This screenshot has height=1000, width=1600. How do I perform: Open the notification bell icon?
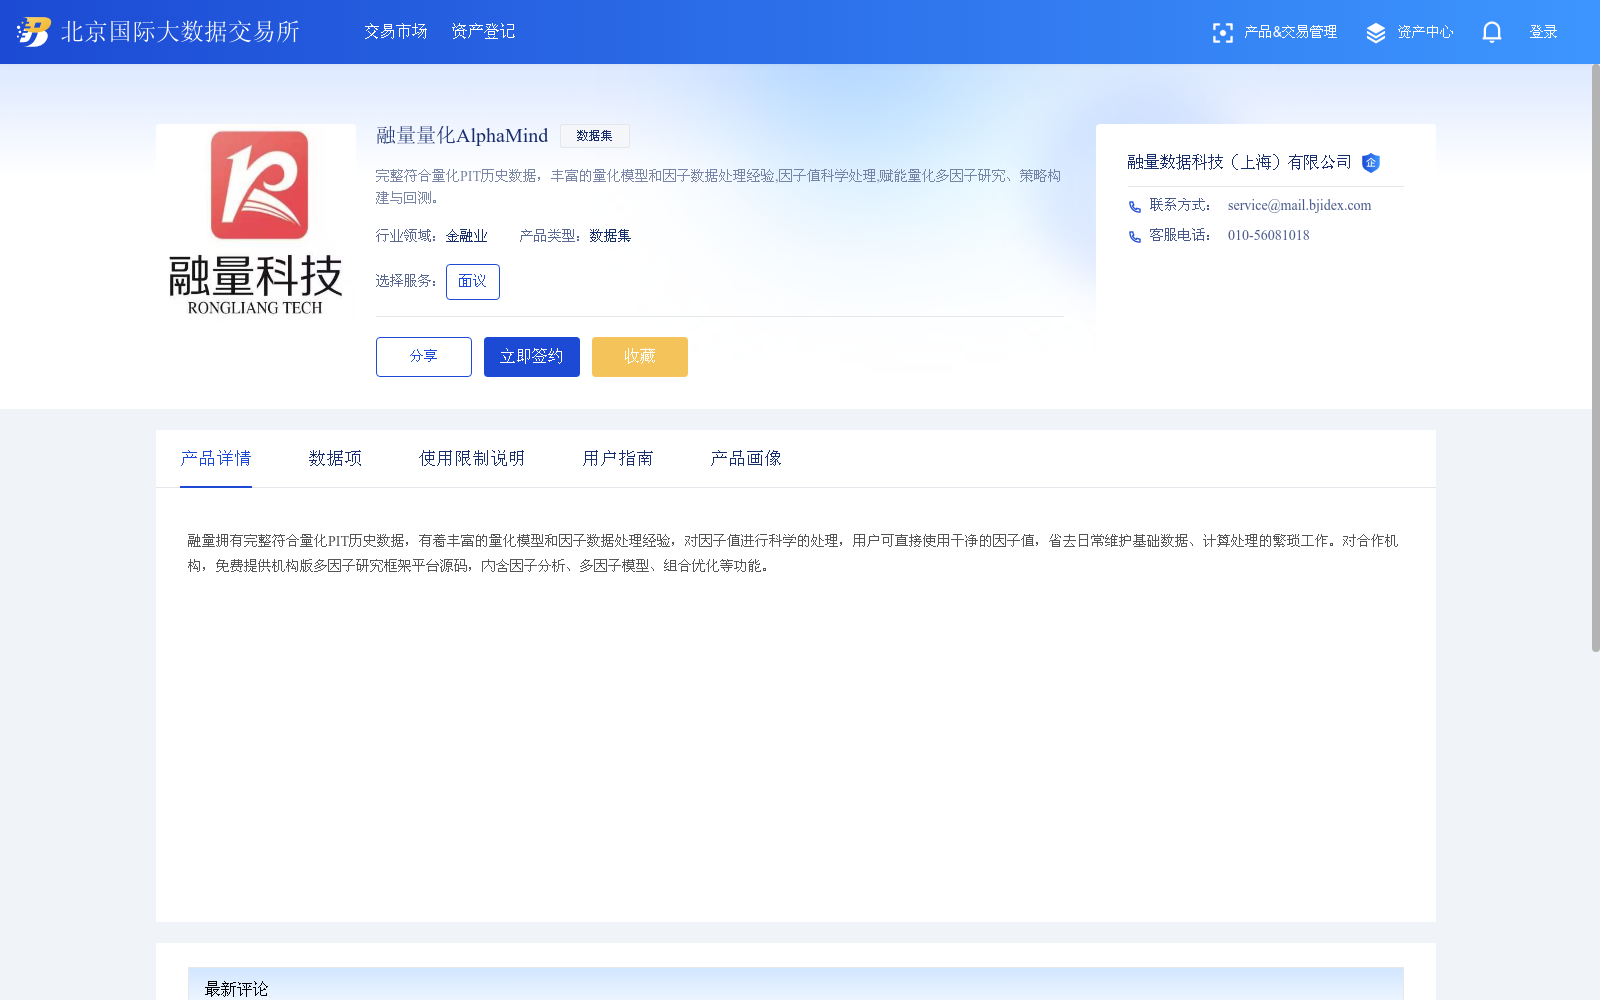coord(1492,33)
